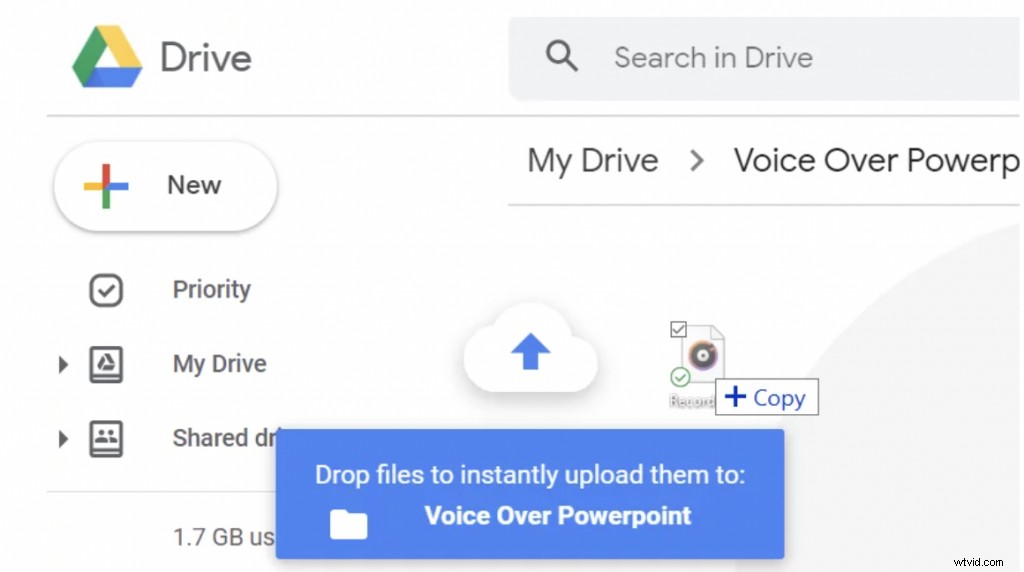Click the New button
1024x572 pixels.
(x=166, y=186)
